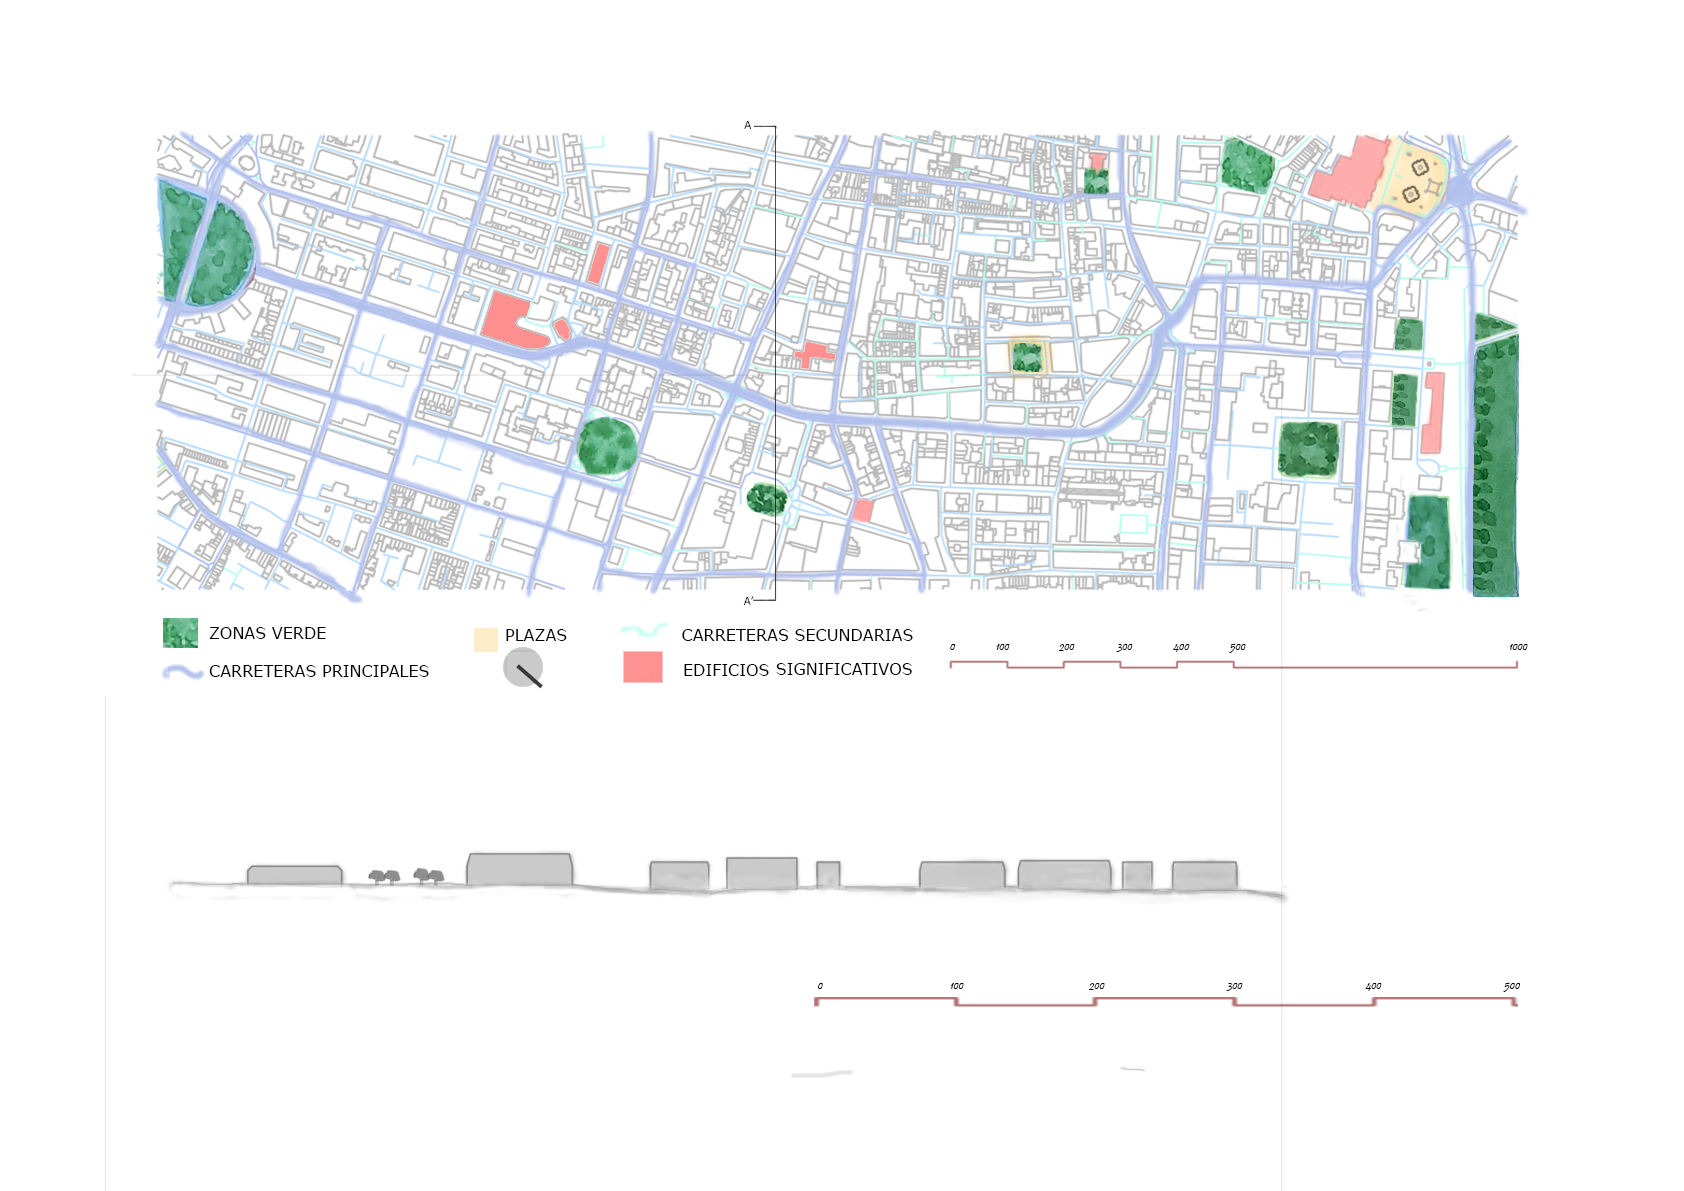Screen dimensions: 1684x1191
Task: Click the semicircular green park at left edge
Action: [x=207, y=243]
